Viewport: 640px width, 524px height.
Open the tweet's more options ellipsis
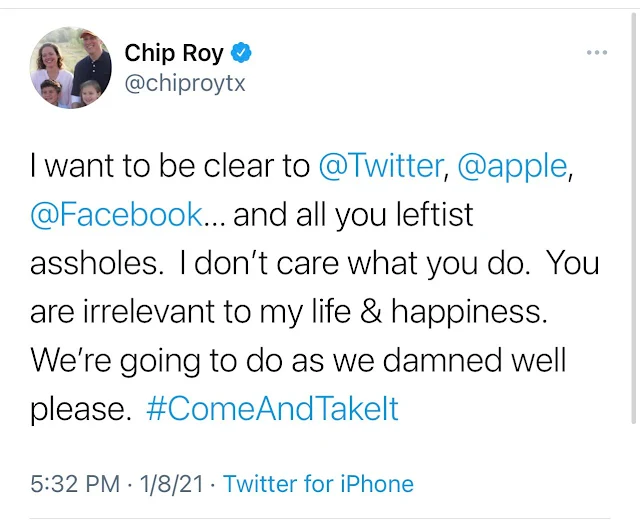597,53
